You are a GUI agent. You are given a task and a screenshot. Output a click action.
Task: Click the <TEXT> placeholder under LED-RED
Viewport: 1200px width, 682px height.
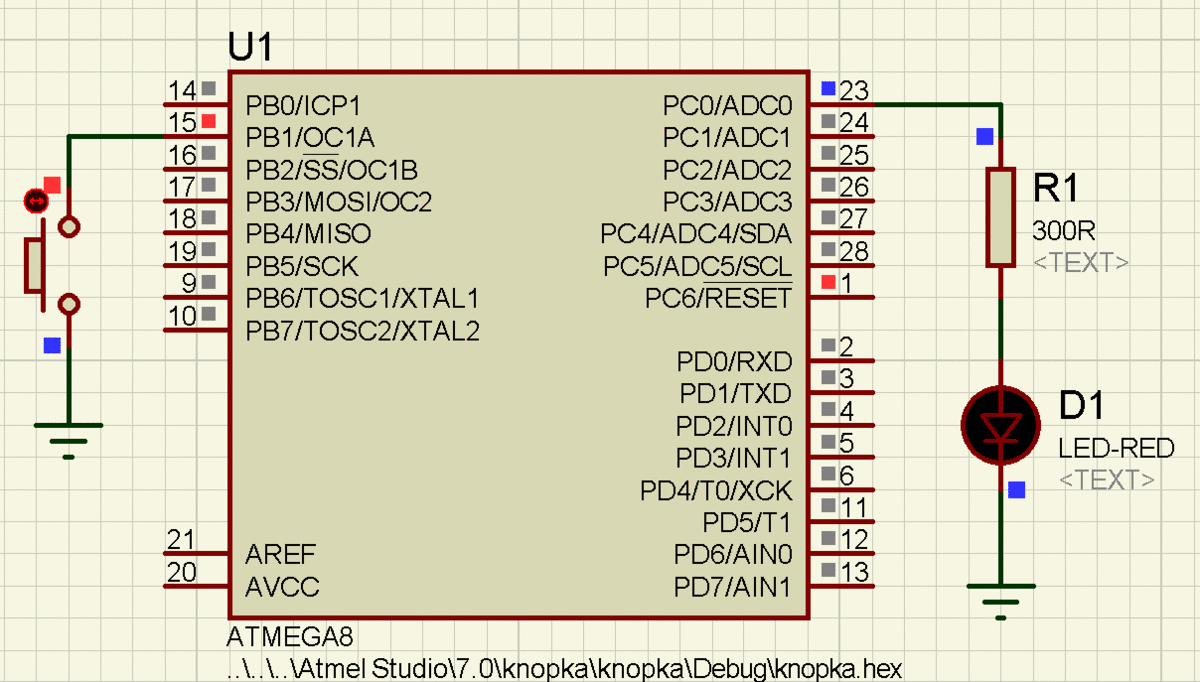click(x=1107, y=480)
